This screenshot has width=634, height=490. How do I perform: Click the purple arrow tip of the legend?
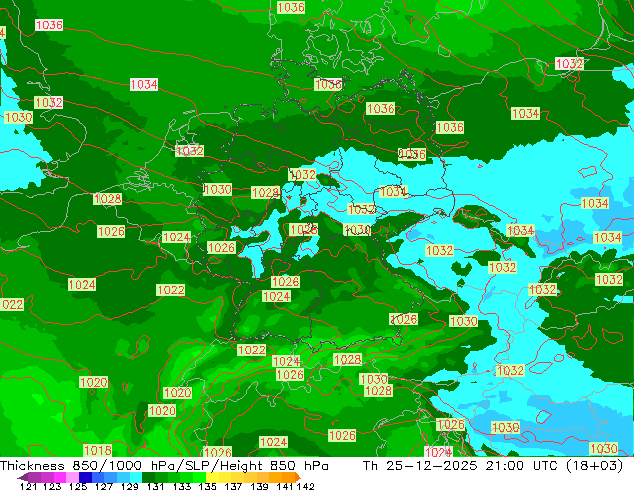pos(23,477)
